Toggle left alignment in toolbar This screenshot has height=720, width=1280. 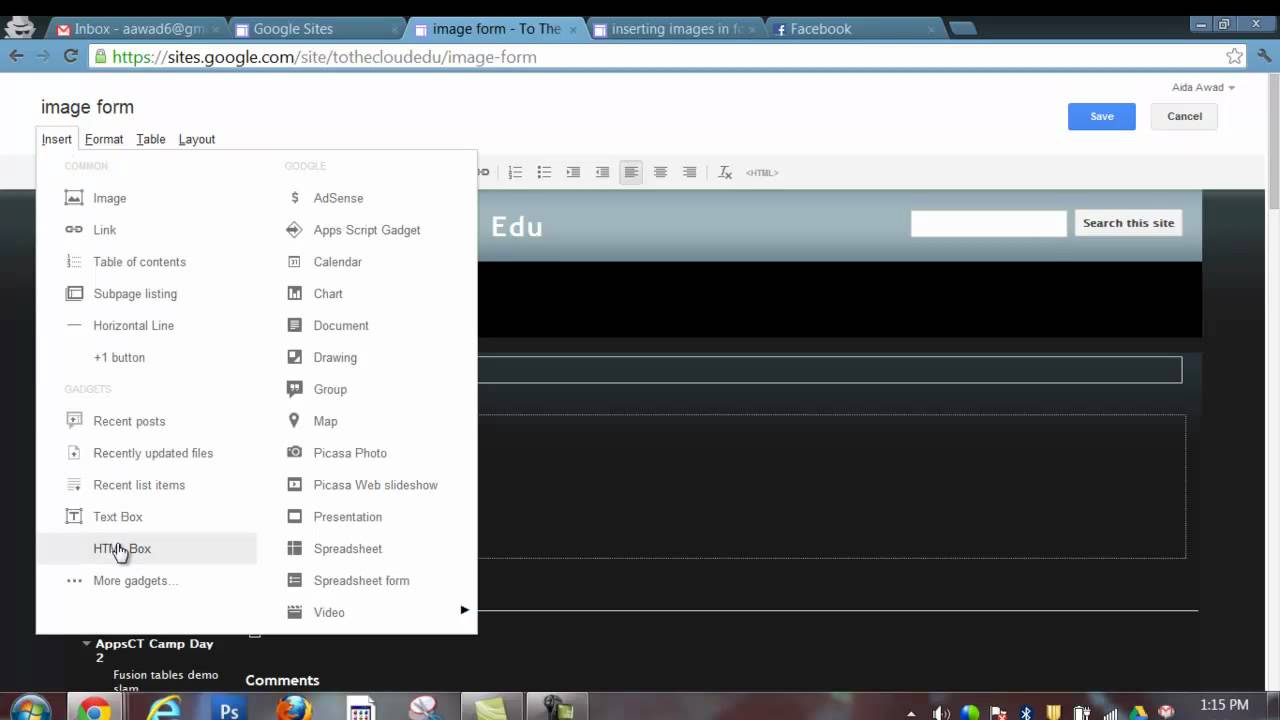pos(631,172)
